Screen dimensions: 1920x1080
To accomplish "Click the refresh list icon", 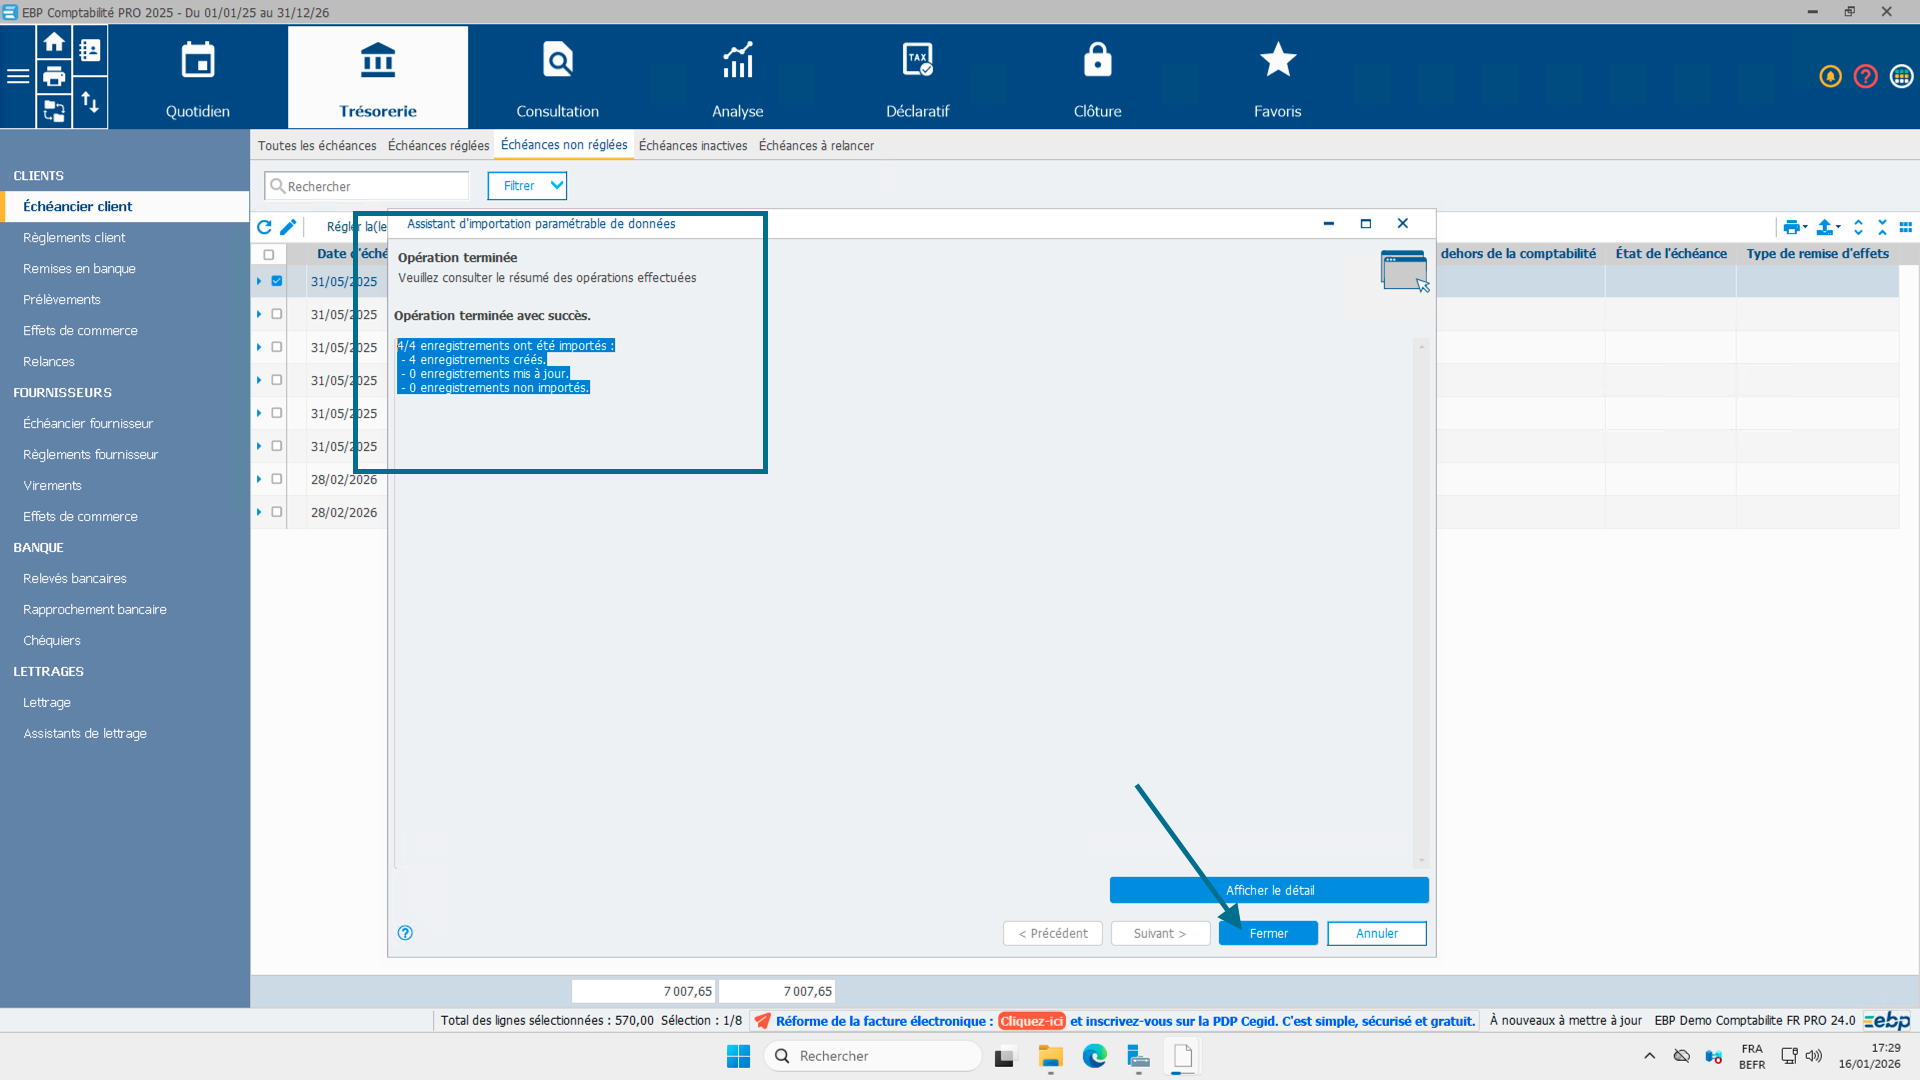I will click(264, 227).
